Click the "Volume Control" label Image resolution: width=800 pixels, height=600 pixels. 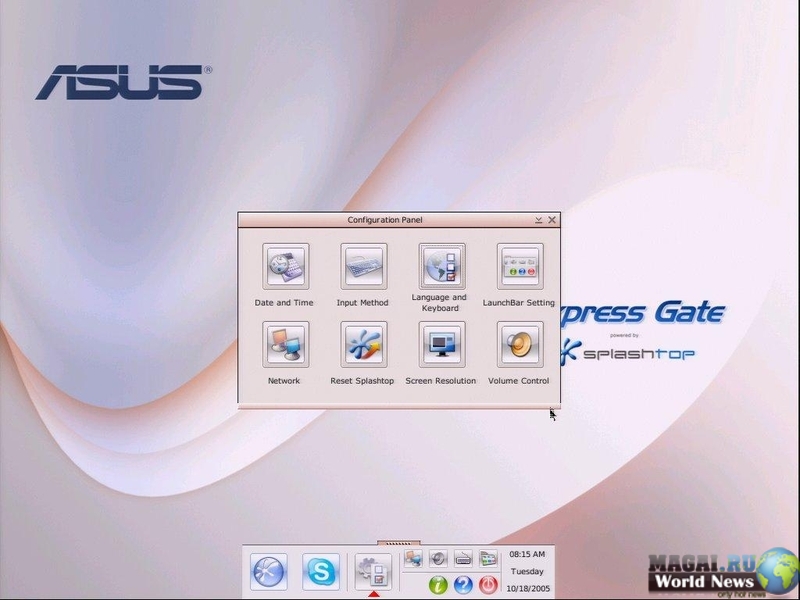point(519,381)
